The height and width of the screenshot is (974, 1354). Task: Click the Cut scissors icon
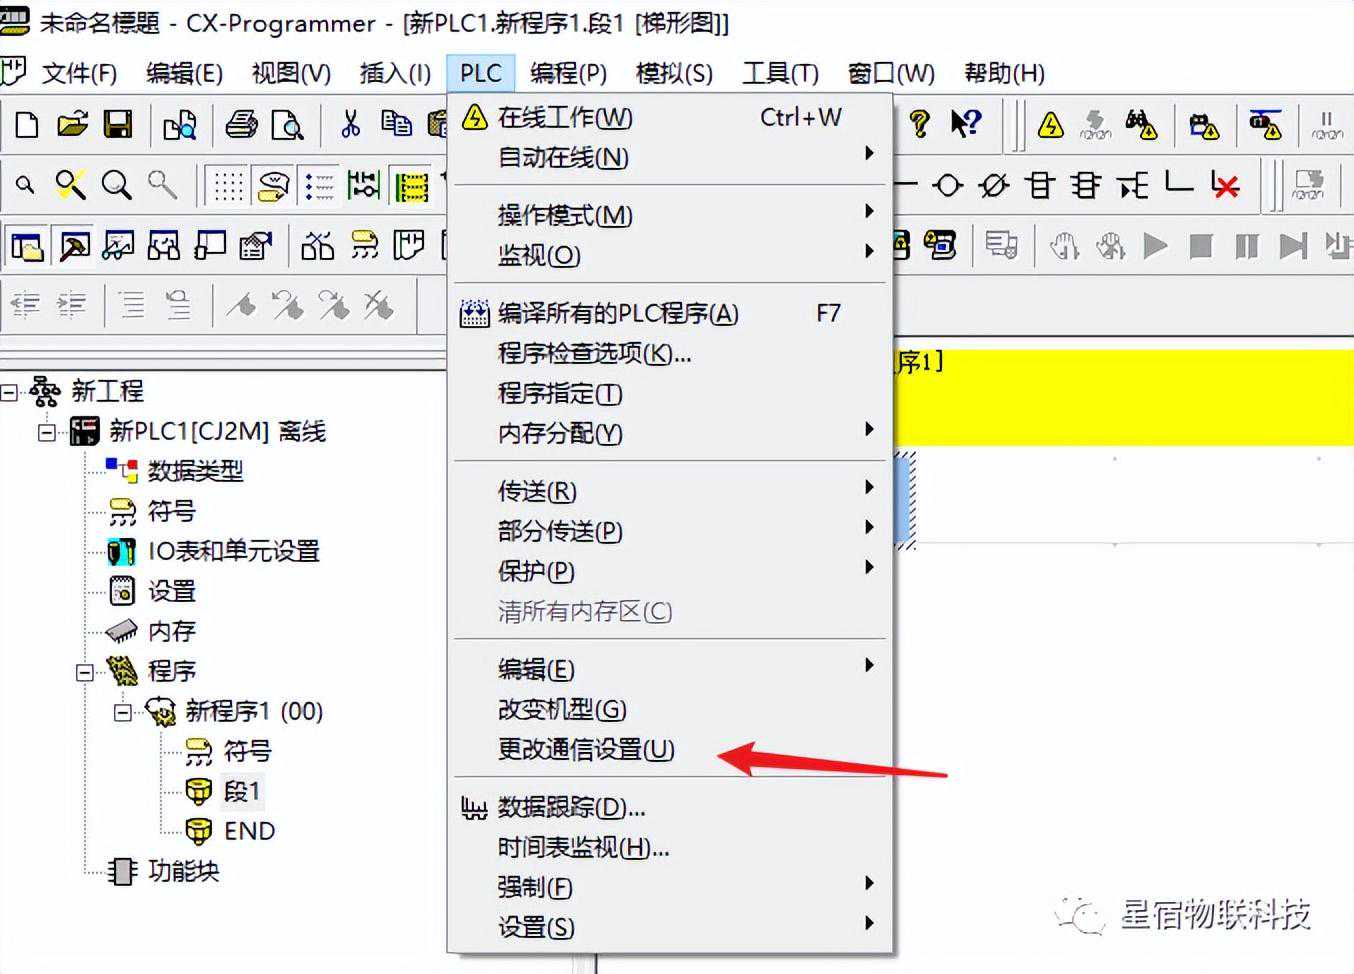coord(350,125)
